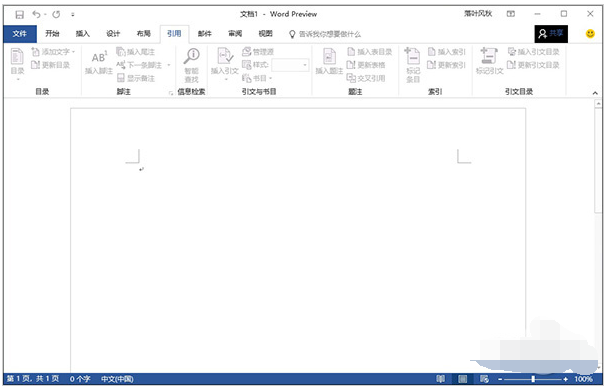Expand the 下一条脚注 dropdown arrow
The image size is (610, 386).
(169, 65)
